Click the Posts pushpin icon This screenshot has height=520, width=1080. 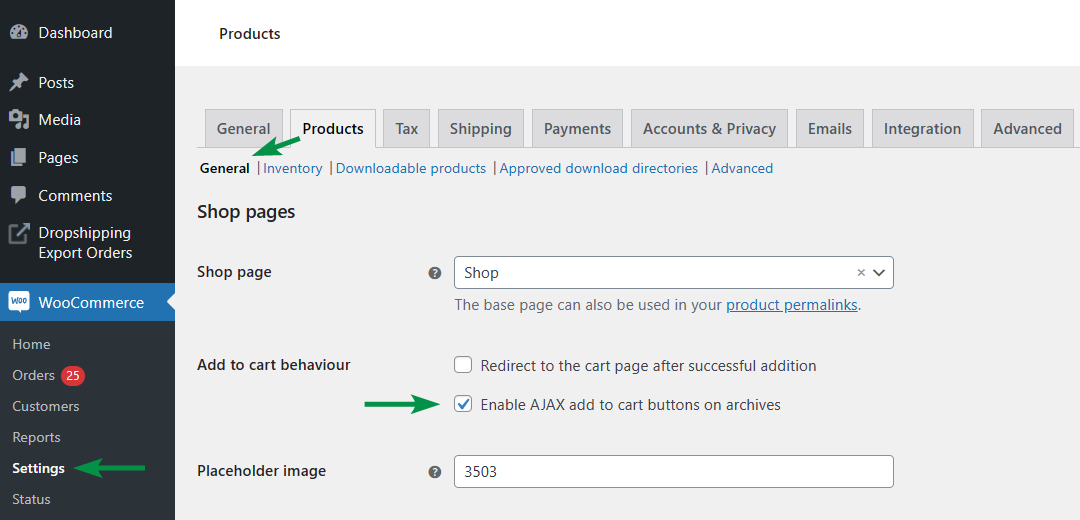click(x=19, y=83)
